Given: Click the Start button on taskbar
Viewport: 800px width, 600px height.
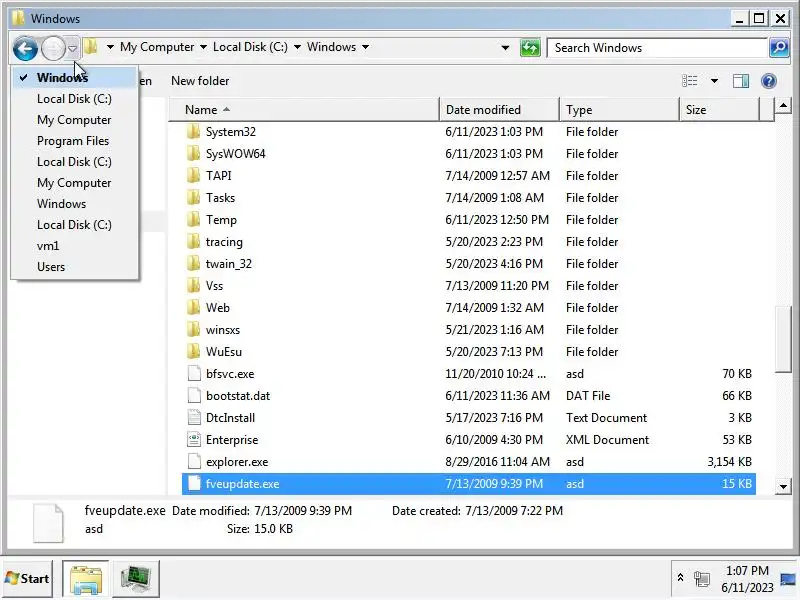Looking at the screenshot, I should click(27, 579).
